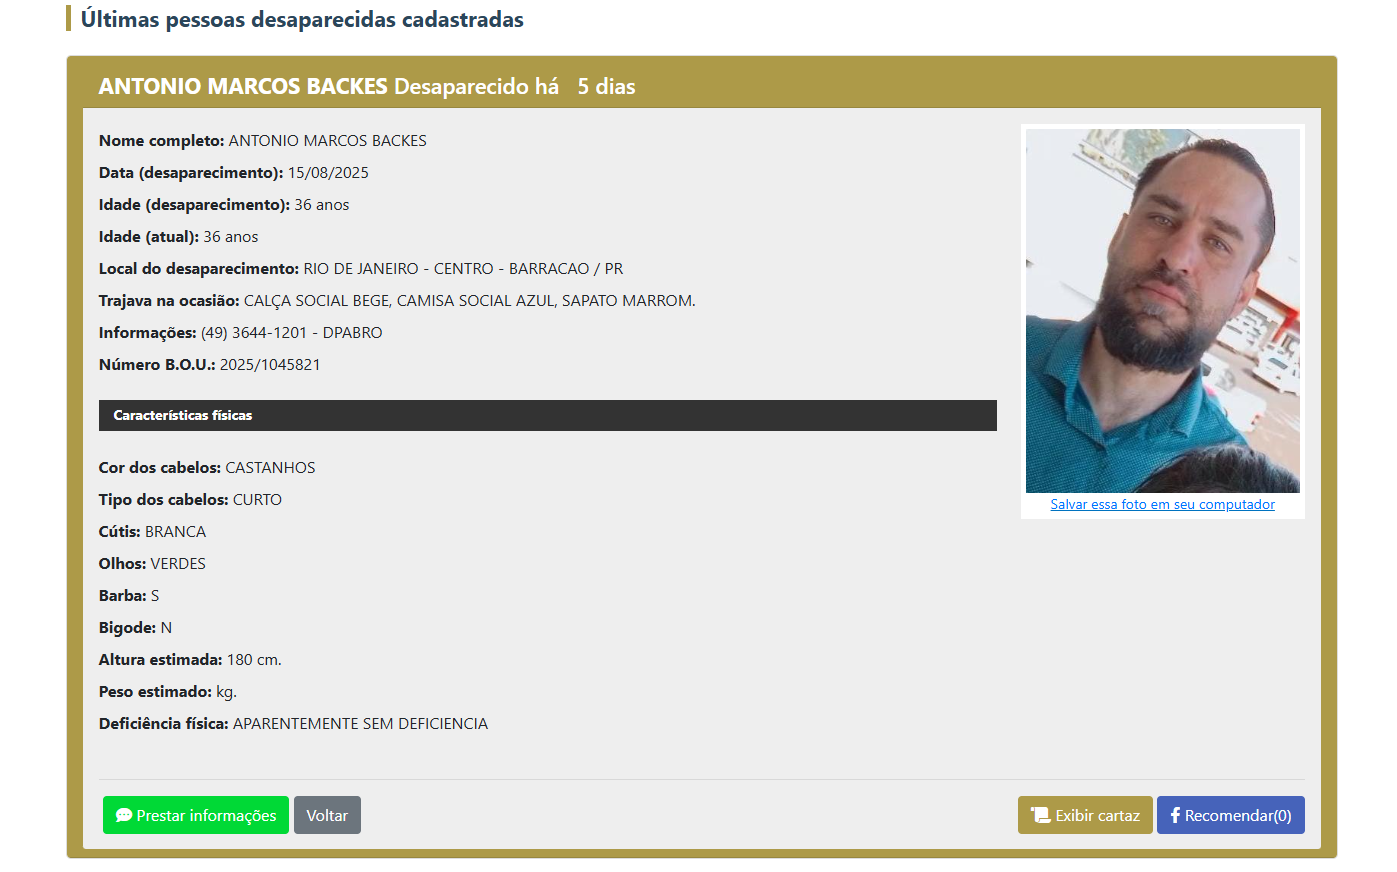The height and width of the screenshot is (872, 1397).
Task: Select the hair type CURTO
Action: click(257, 500)
